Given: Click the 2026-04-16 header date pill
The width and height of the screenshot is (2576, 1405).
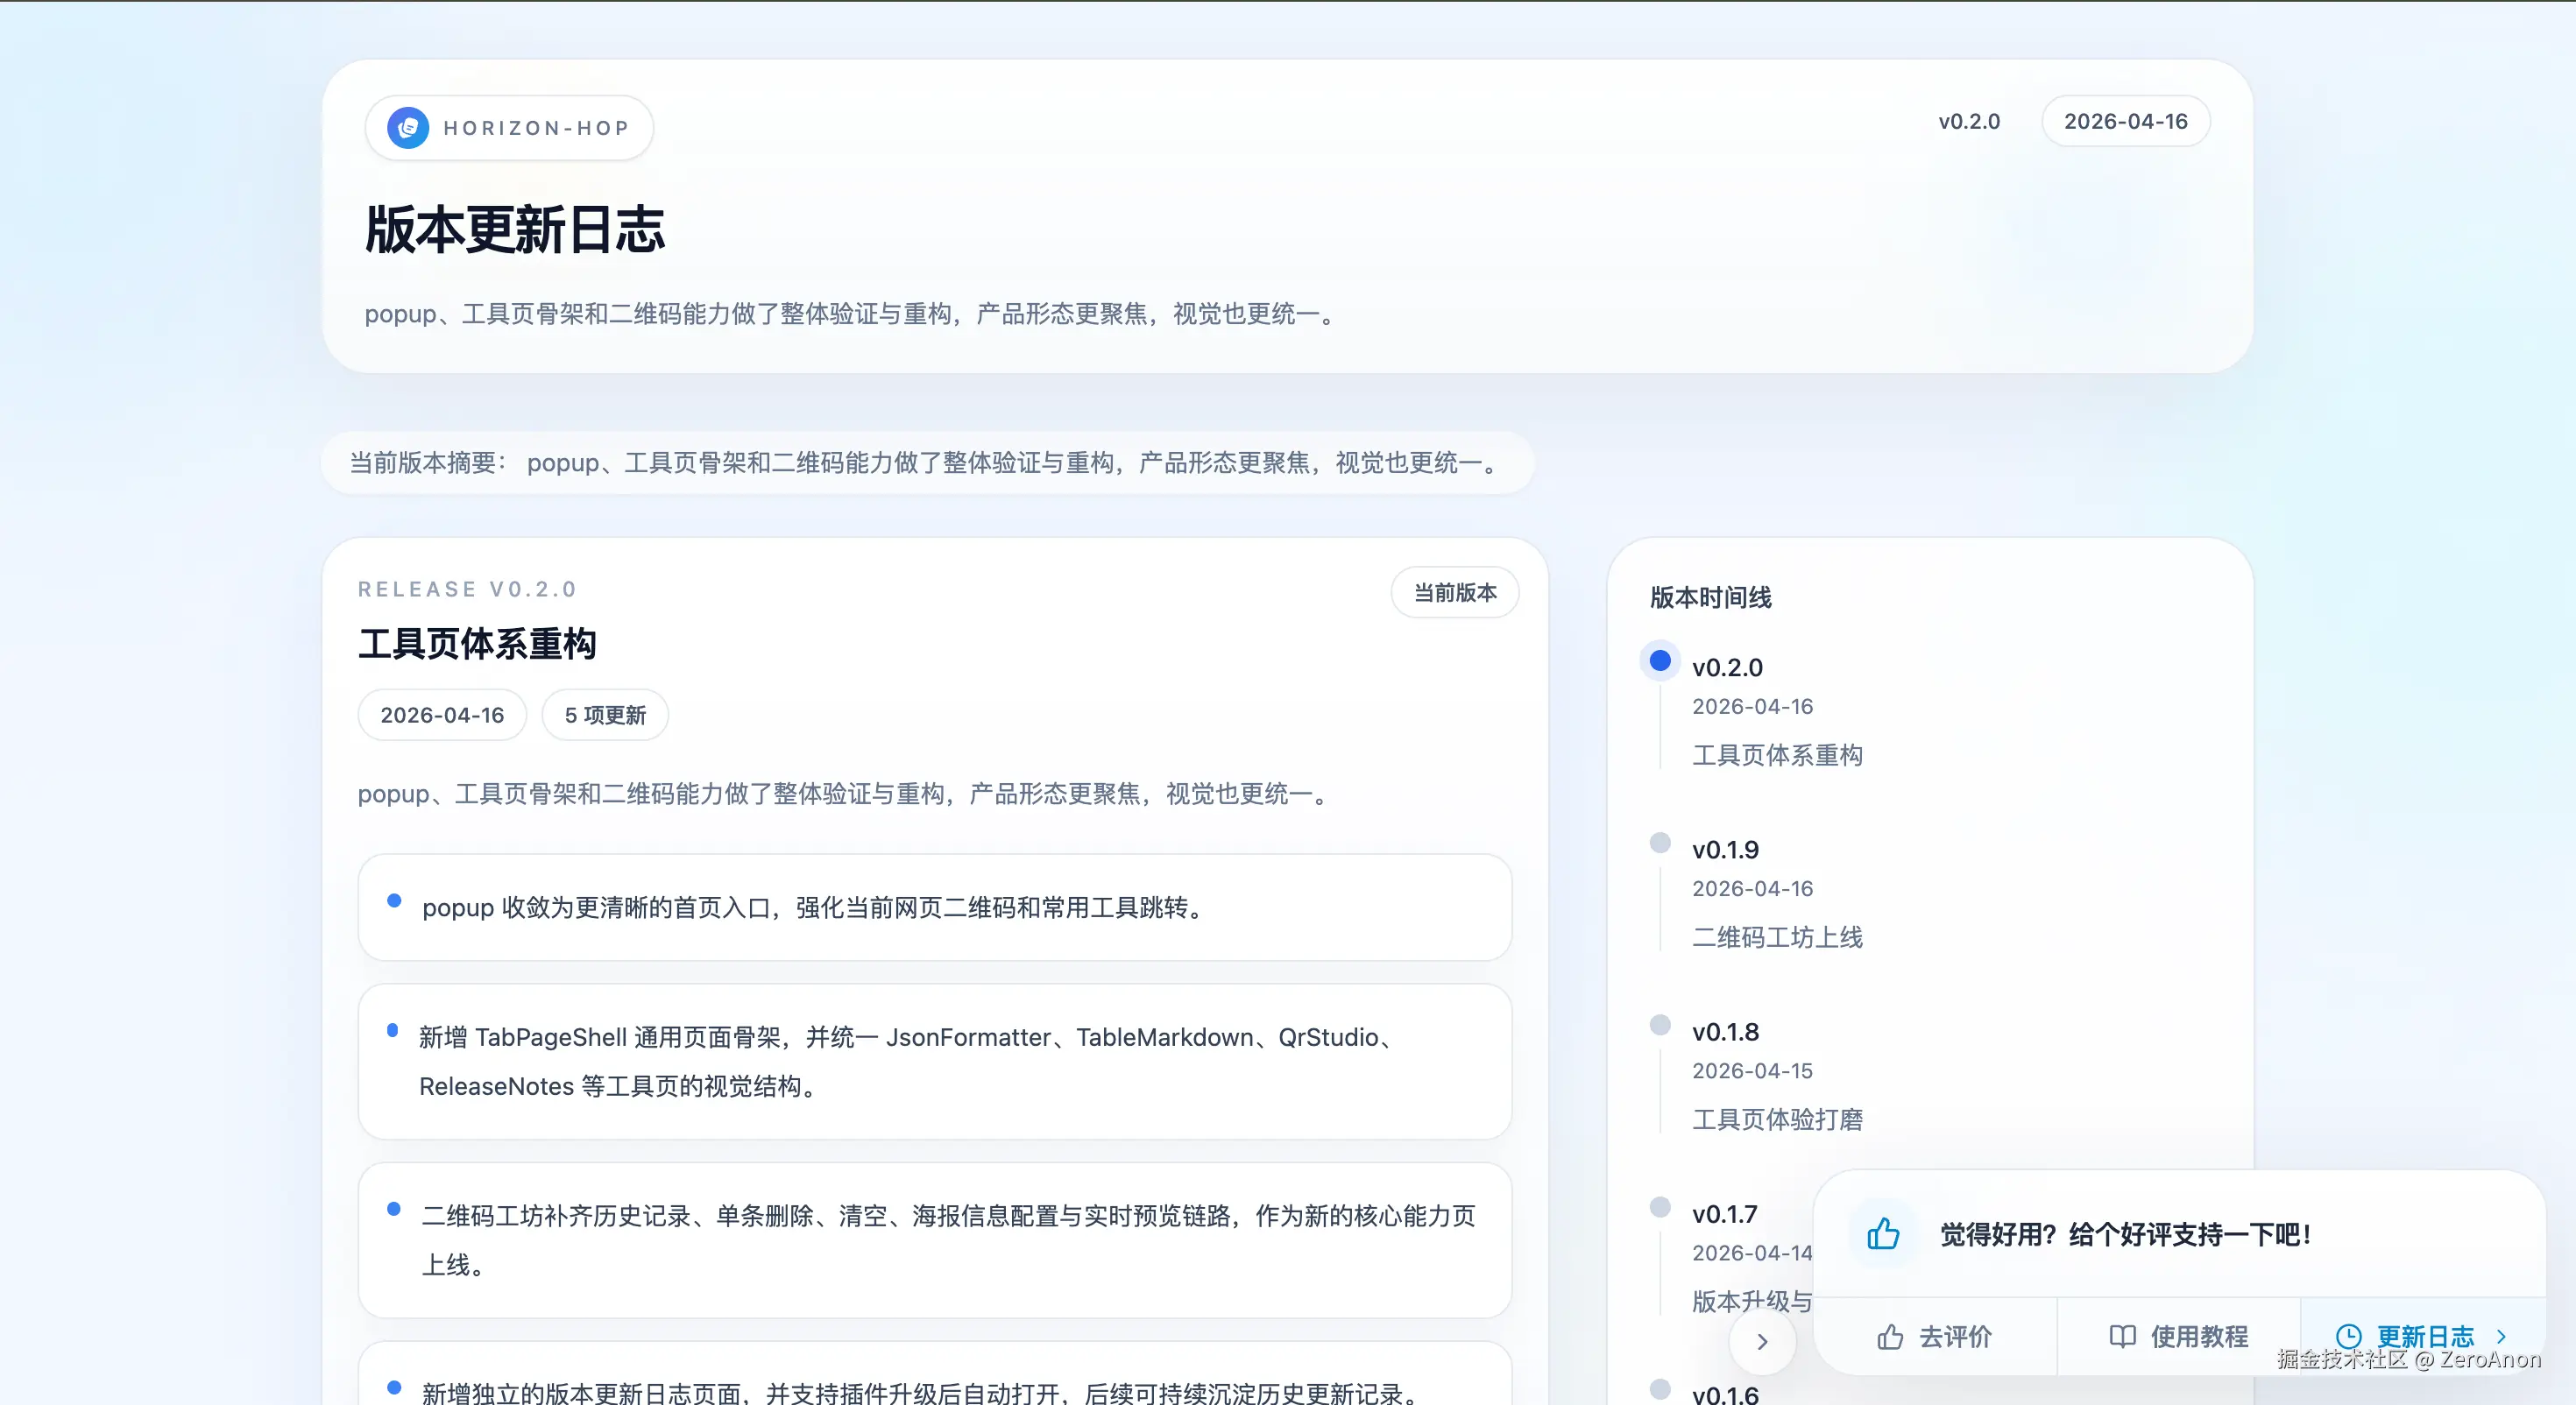Looking at the screenshot, I should click(x=2125, y=122).
